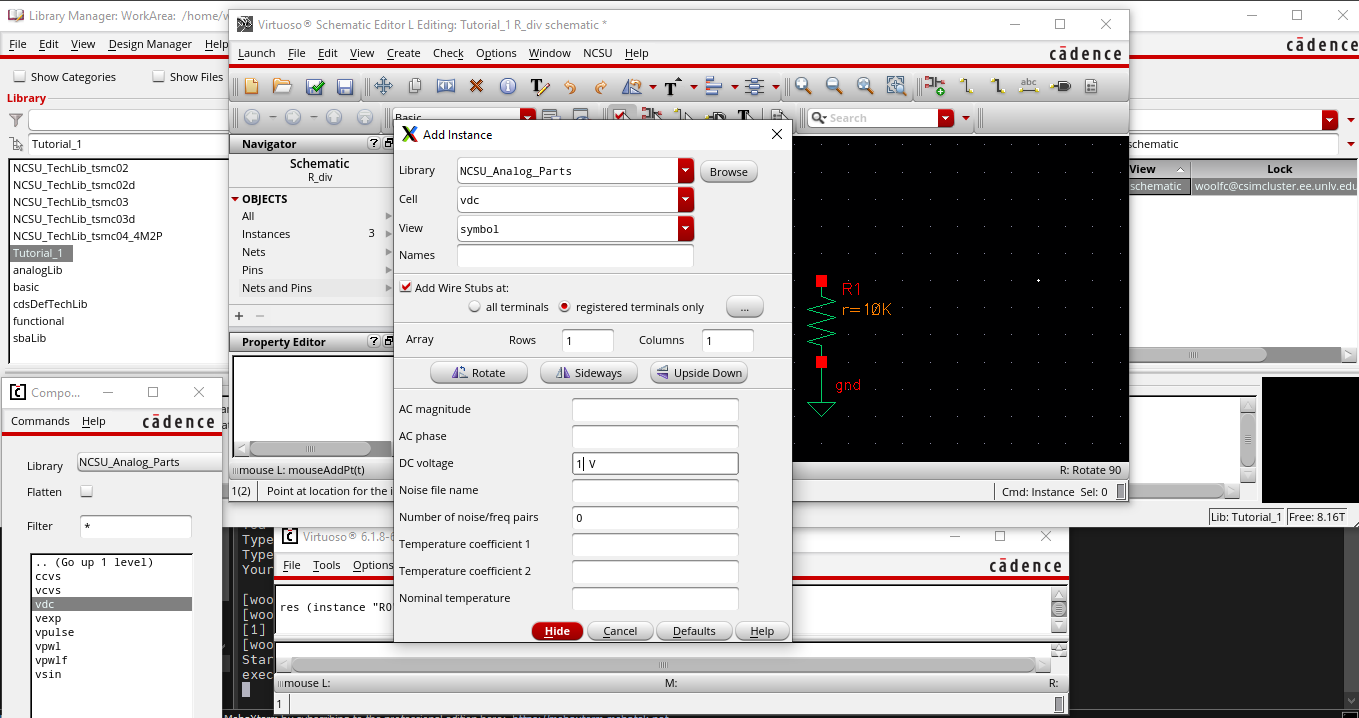Open Design Manager menu in Library Manager
Viewport: 1359px width, 718px height.
pos(150,44)
